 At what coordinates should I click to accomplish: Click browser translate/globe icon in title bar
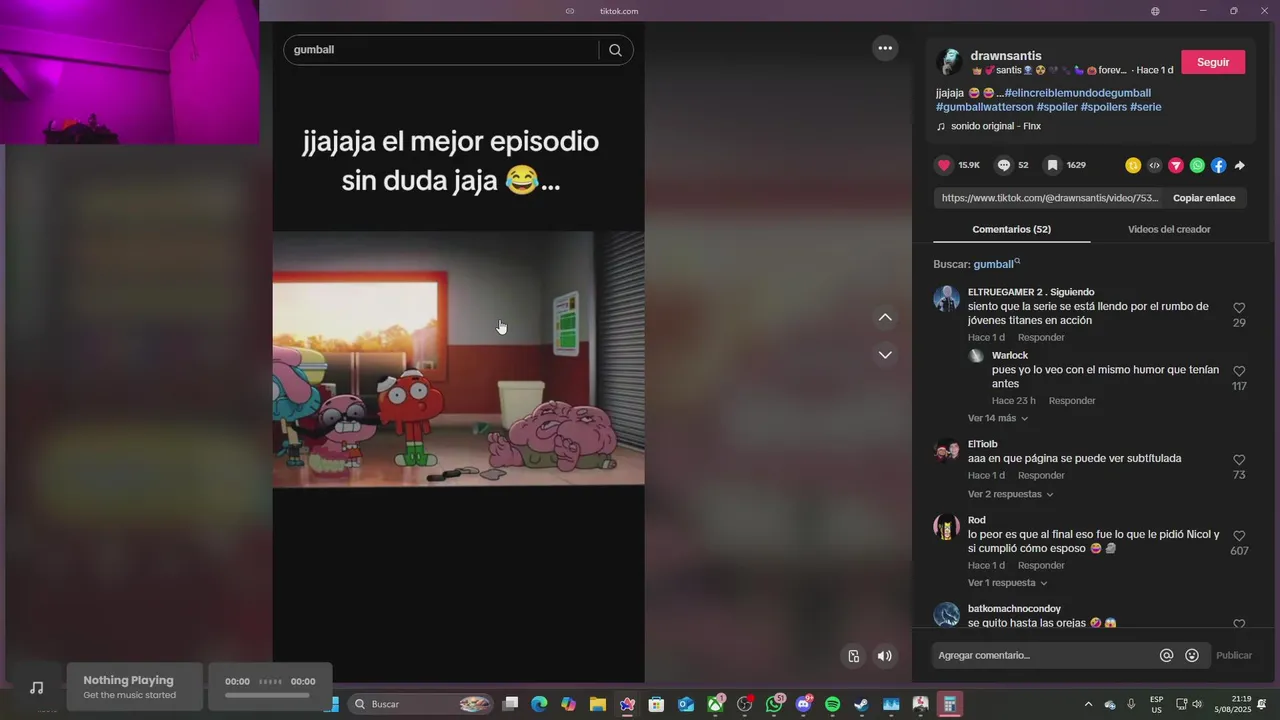pyautogui.click(x=1155, y=11)
